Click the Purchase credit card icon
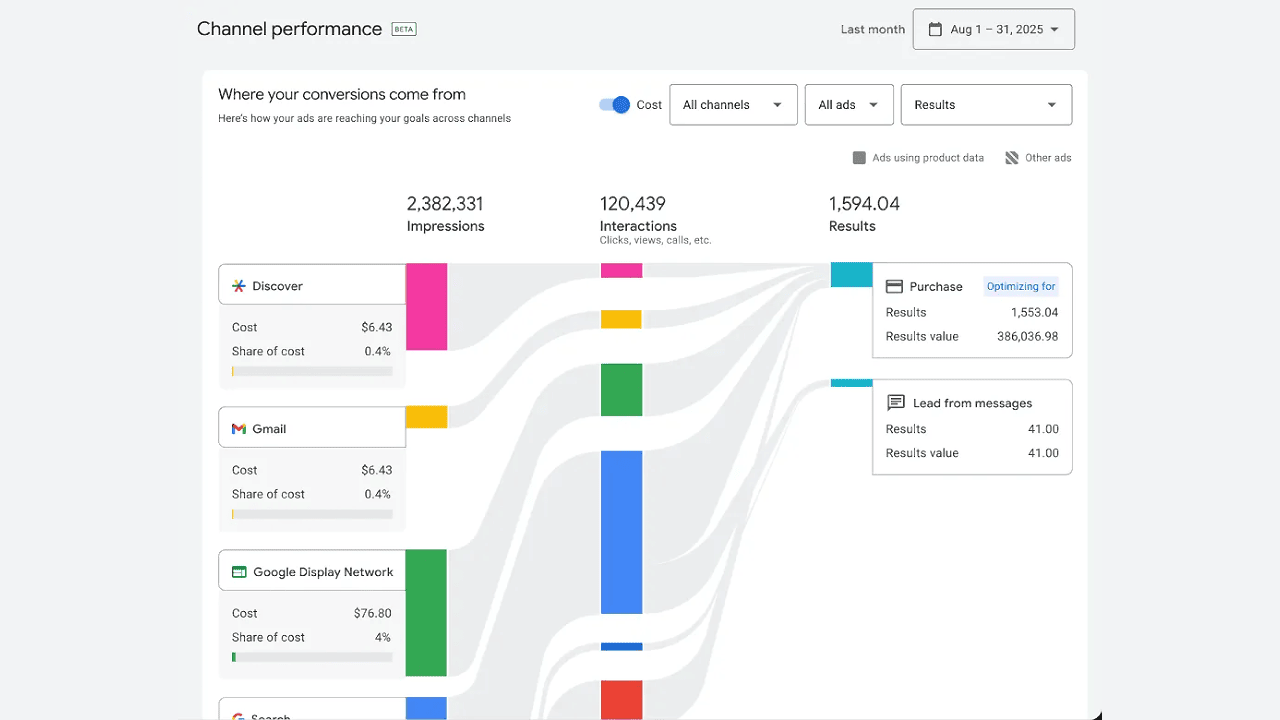 [x=895, y=287]
